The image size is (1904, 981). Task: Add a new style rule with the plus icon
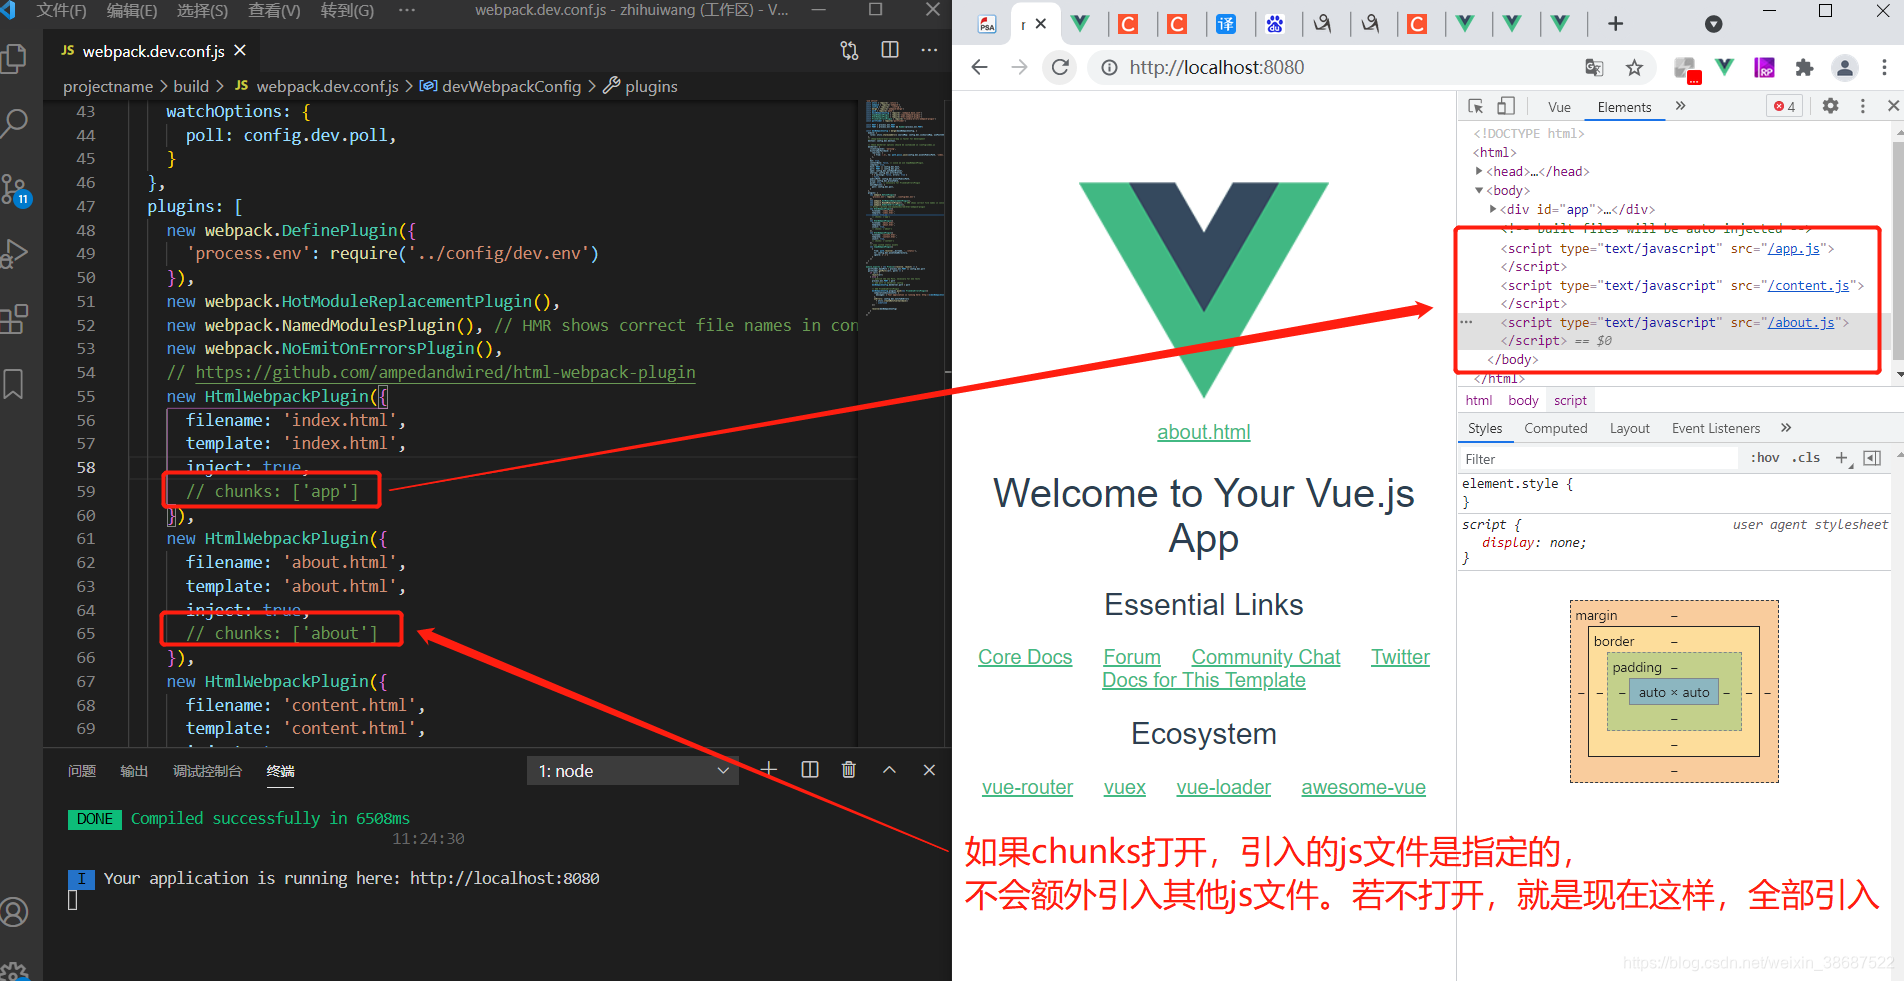click(1841, 458)
